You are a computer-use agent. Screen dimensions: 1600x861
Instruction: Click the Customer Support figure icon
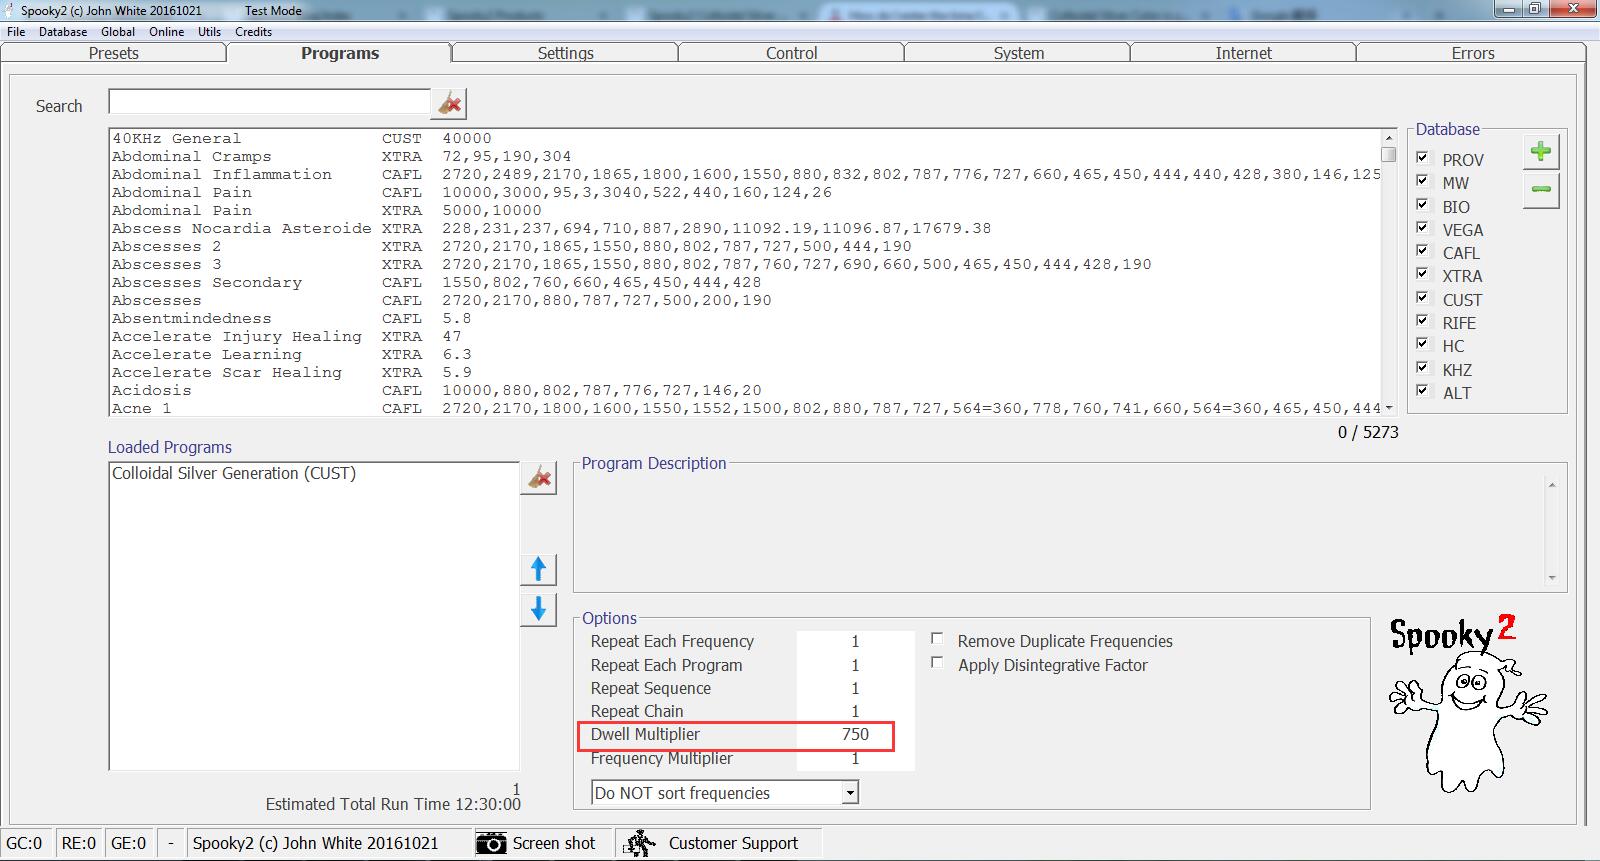click(641, 843)
